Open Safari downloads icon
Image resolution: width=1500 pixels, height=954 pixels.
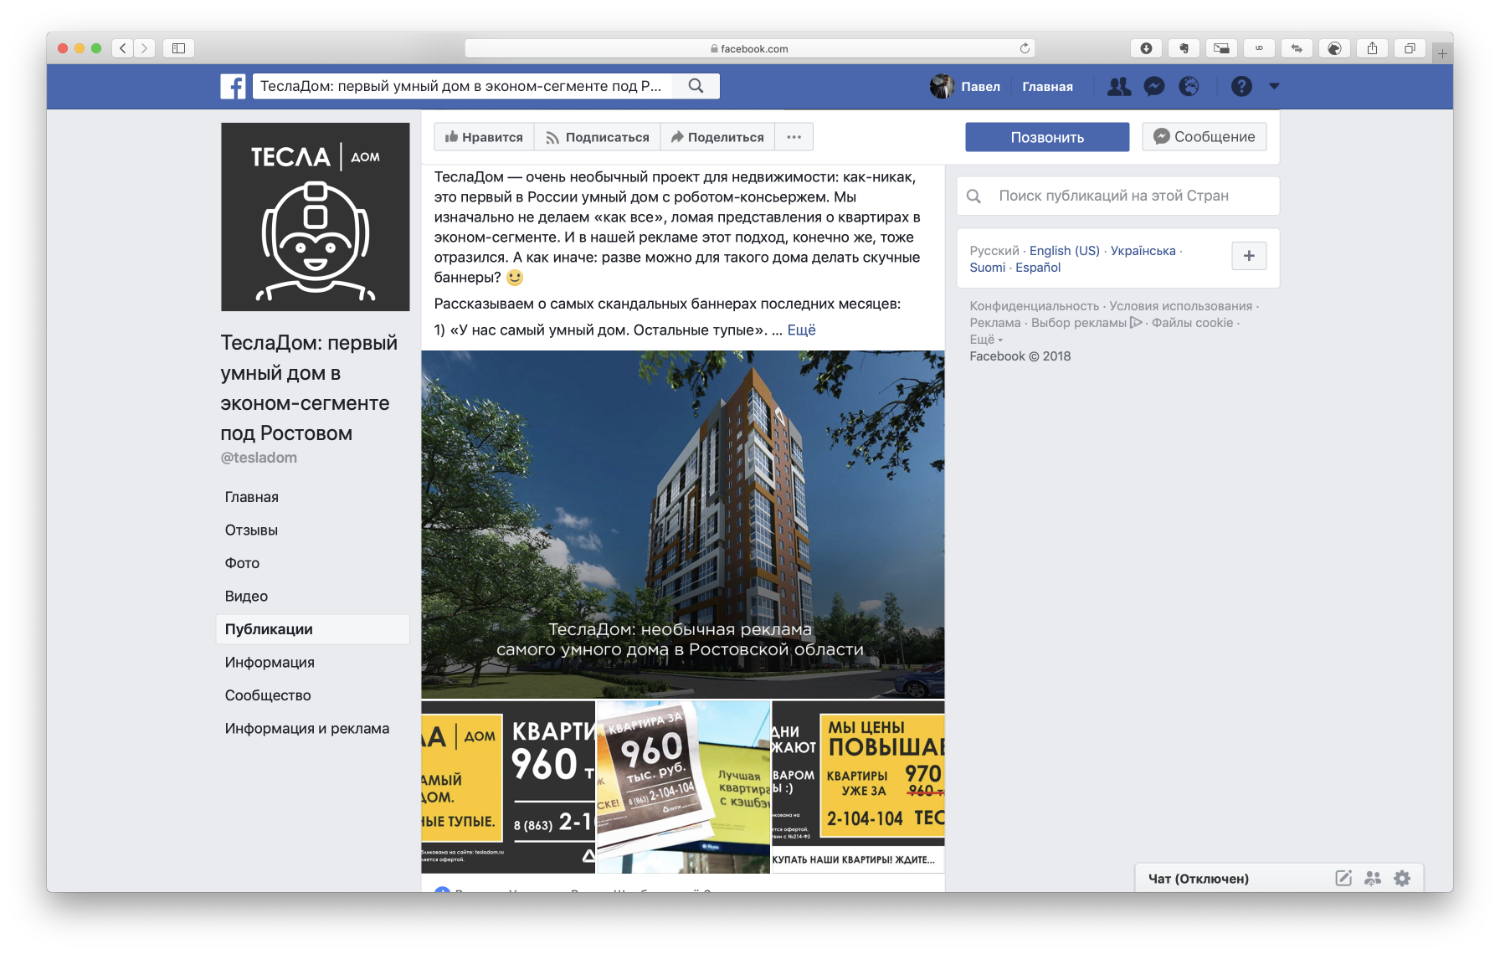pos(1146,48)
